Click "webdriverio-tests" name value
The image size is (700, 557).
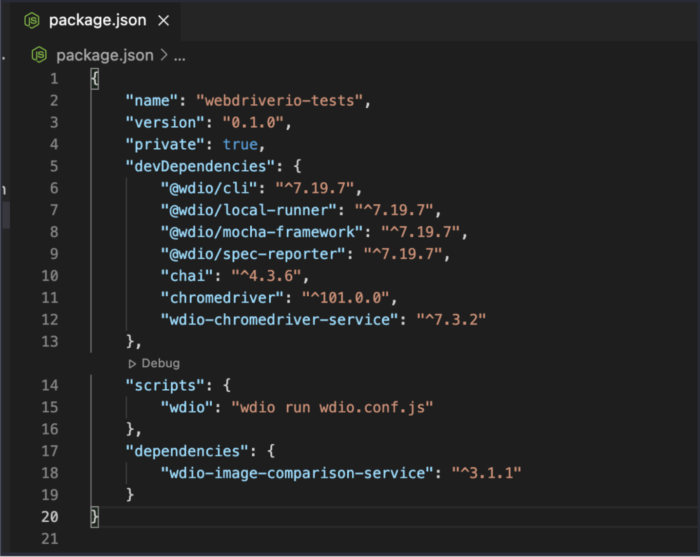coord(284,100)
